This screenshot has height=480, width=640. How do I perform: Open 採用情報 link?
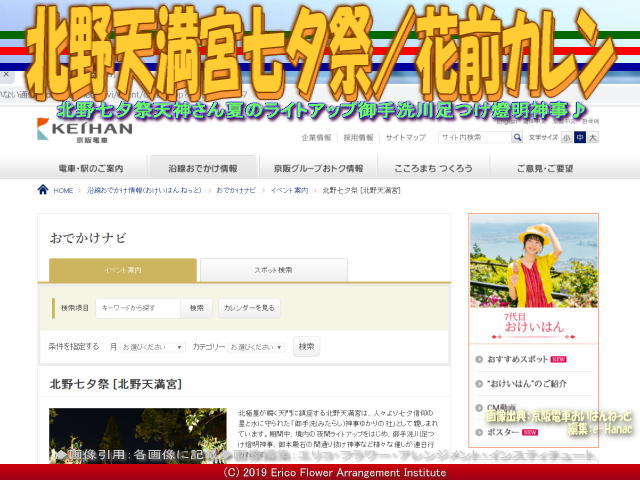click(358, 138)
